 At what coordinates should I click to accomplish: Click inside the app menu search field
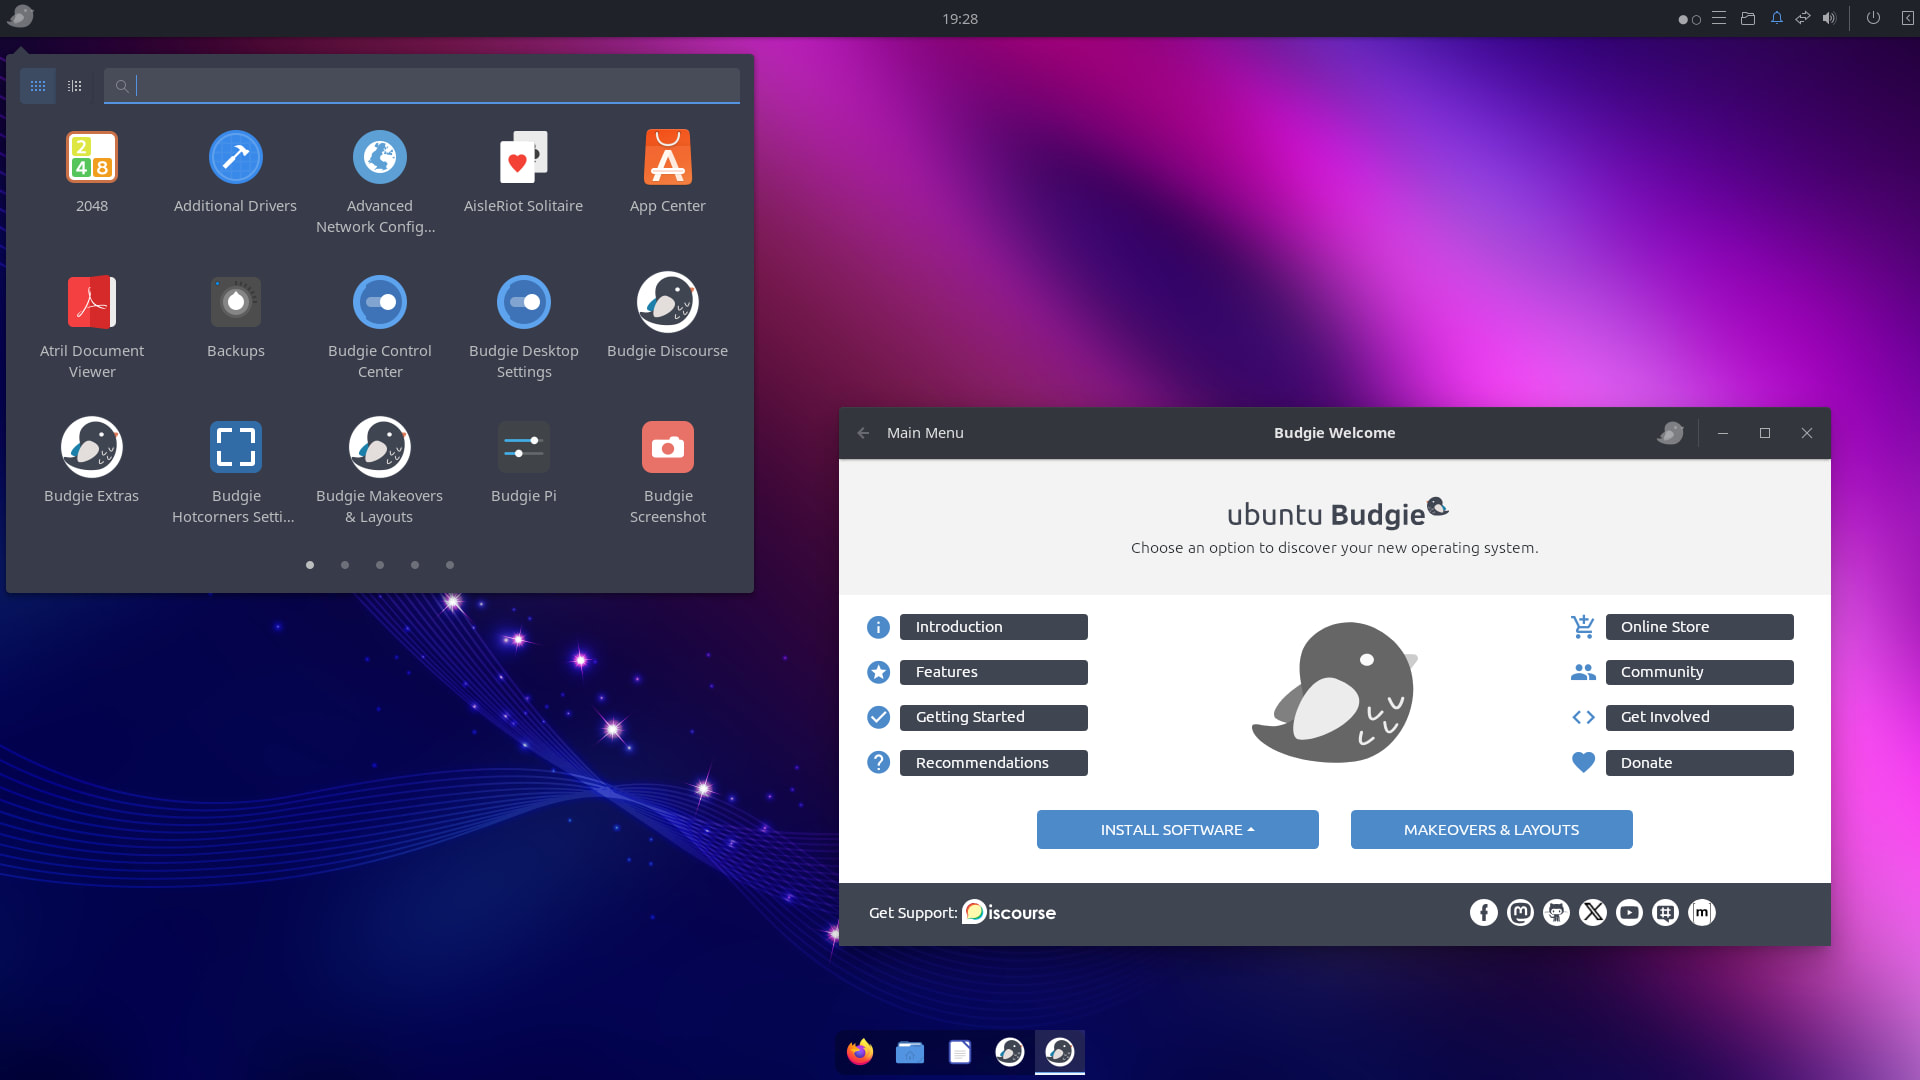pyautogui.click(x=420, y=86)
